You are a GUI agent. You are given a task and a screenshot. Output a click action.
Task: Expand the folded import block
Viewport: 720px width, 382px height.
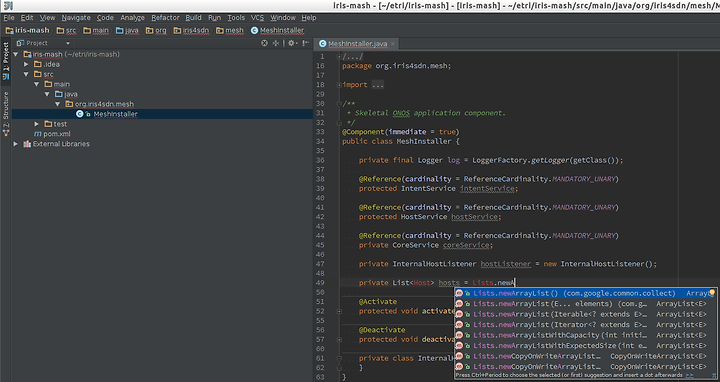[x=339, y=85]
